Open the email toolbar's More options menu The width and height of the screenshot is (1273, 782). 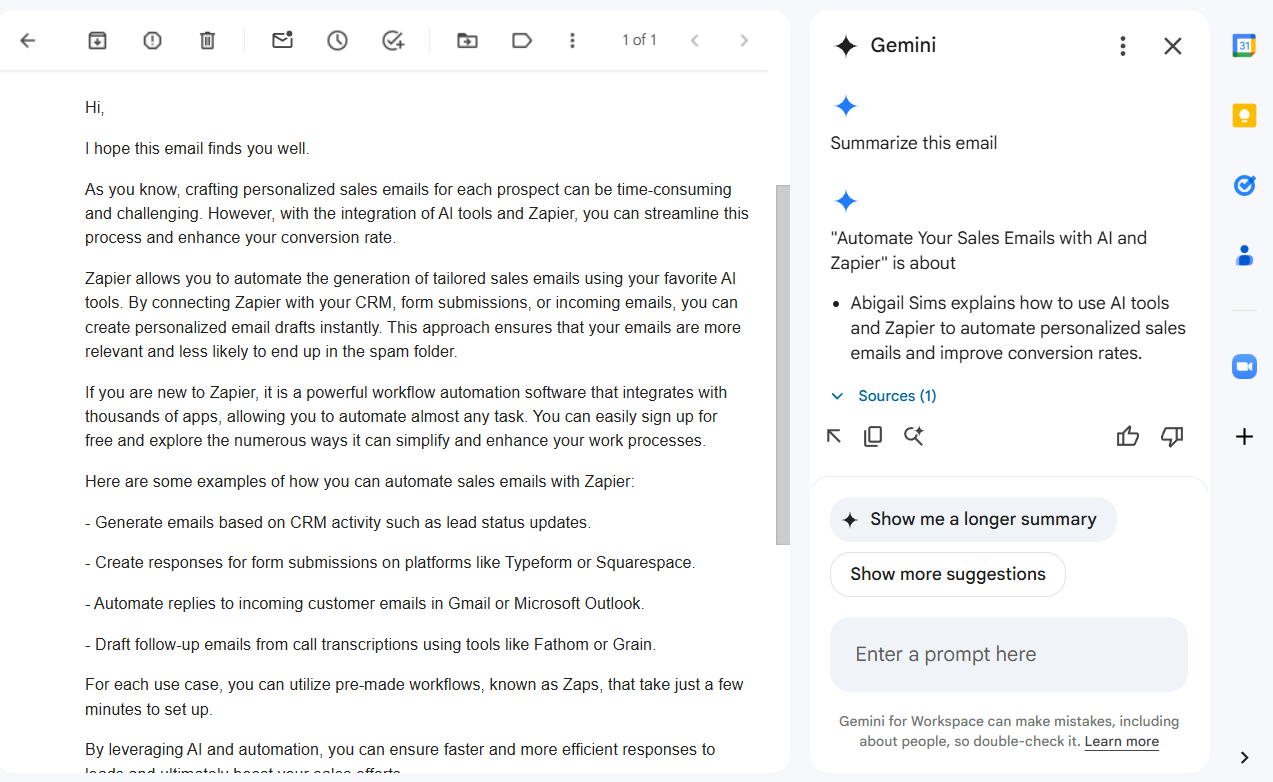(572, 40)
